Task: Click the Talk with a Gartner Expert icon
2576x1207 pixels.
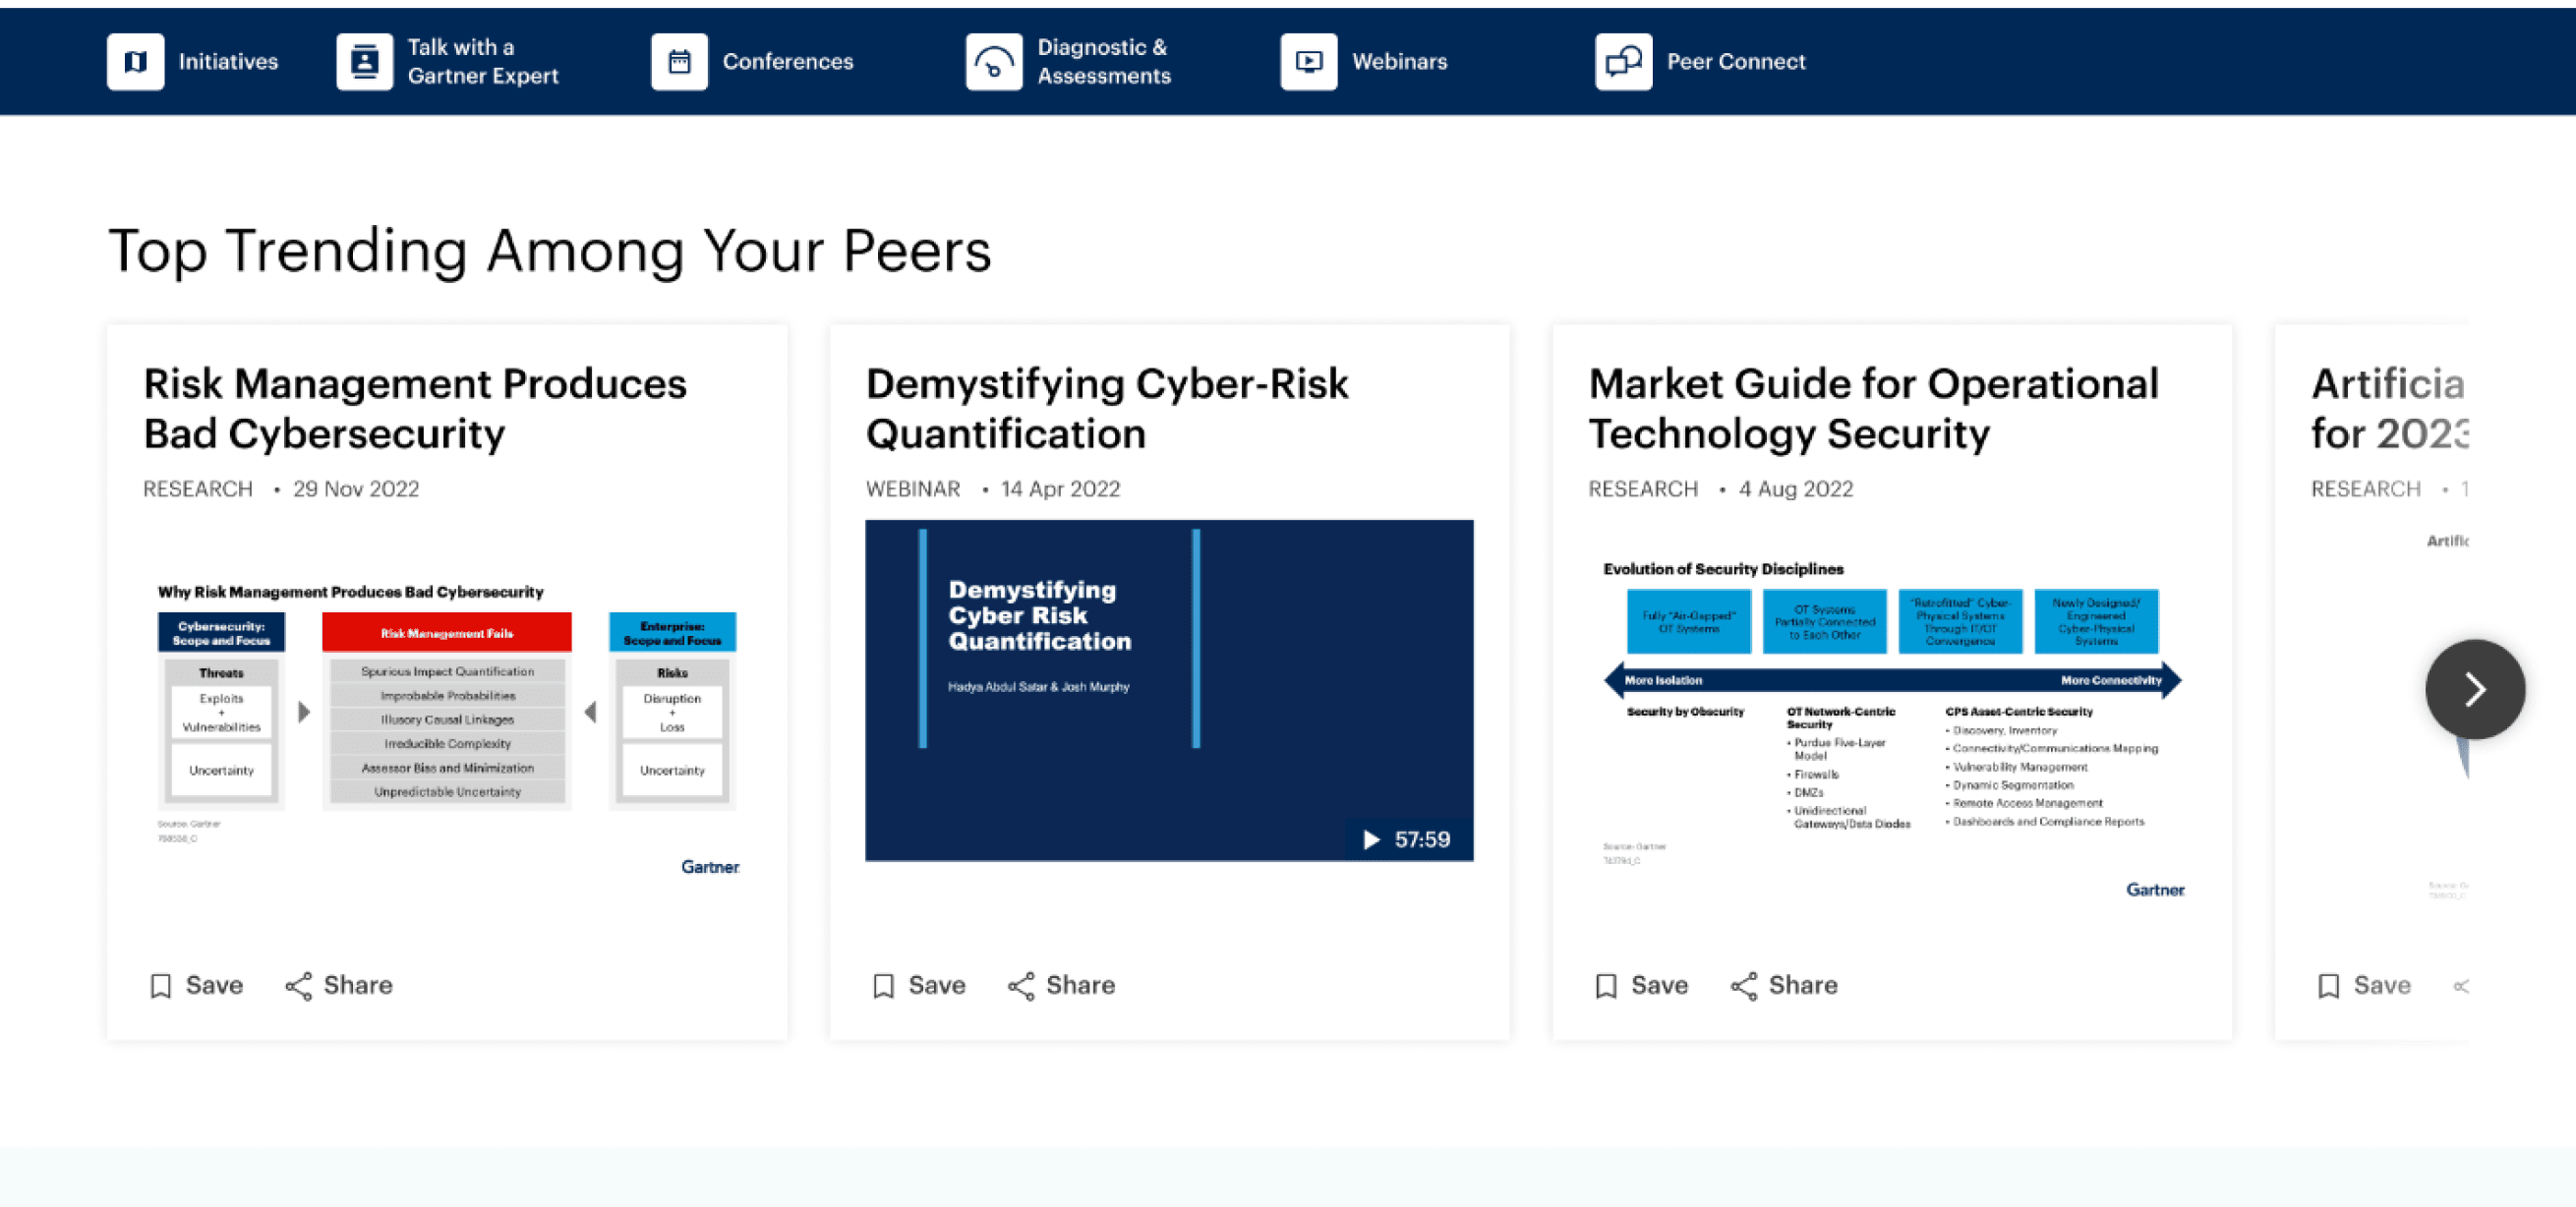Action: coord(365,62)
